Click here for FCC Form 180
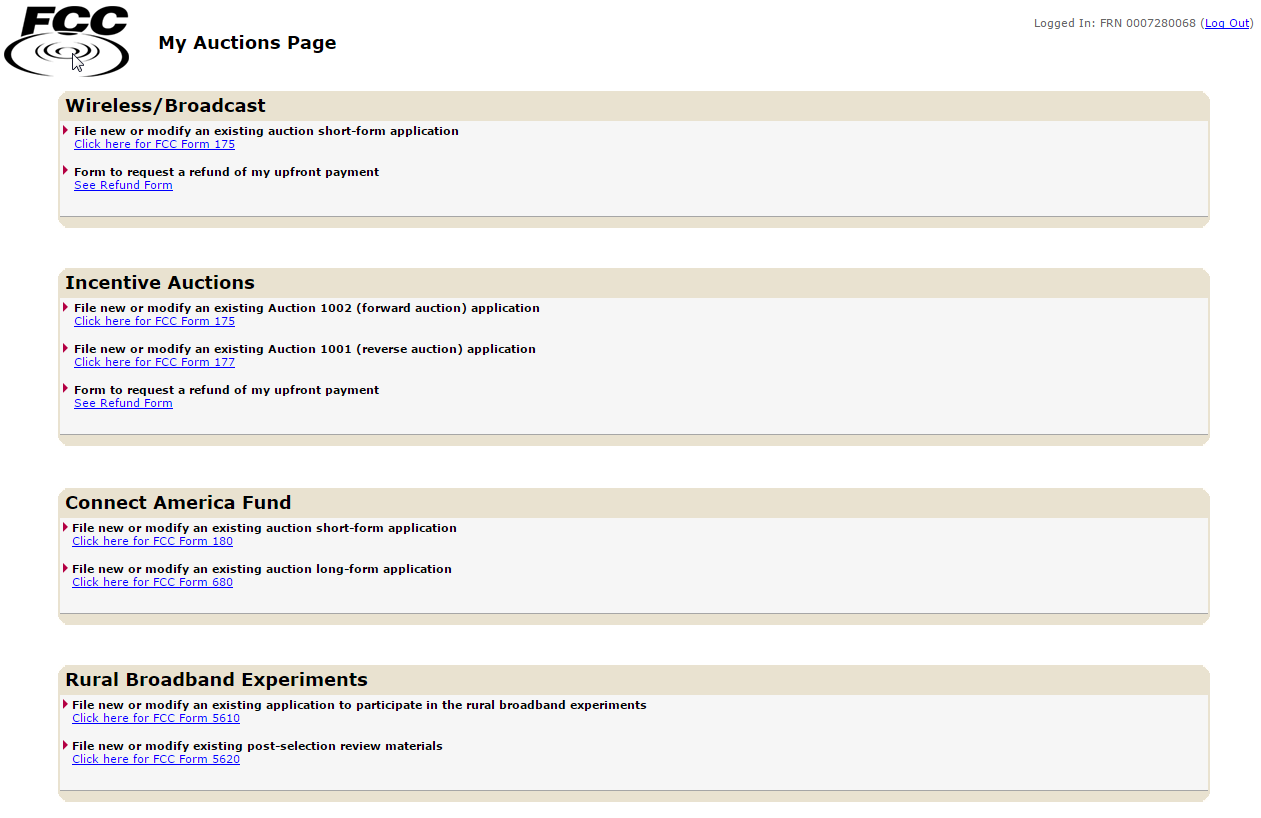 coord(152,542)
